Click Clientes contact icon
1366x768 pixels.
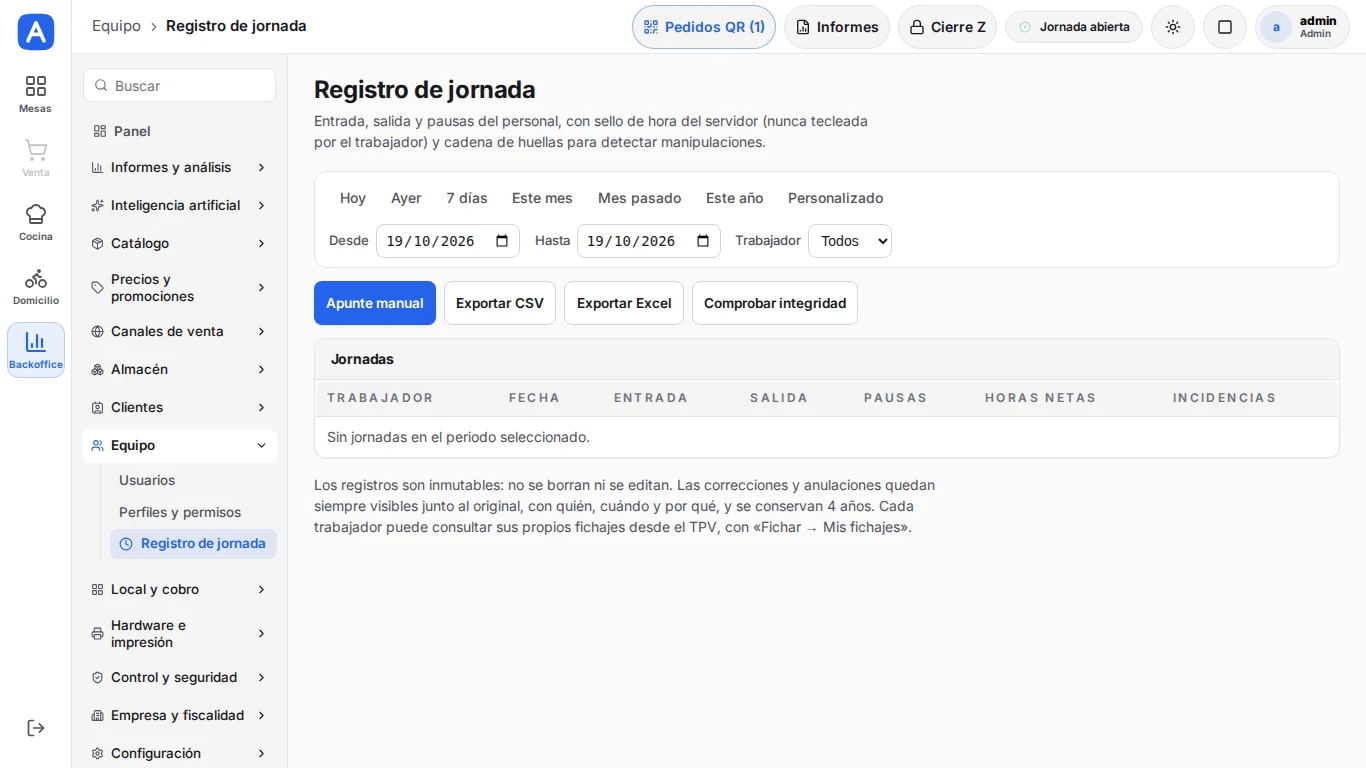pos(97,407)
